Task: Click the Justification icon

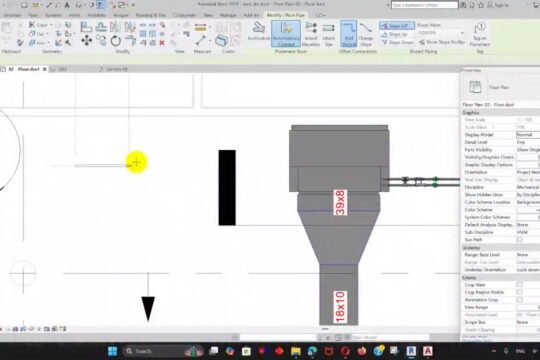Action: tap(259, 31)
